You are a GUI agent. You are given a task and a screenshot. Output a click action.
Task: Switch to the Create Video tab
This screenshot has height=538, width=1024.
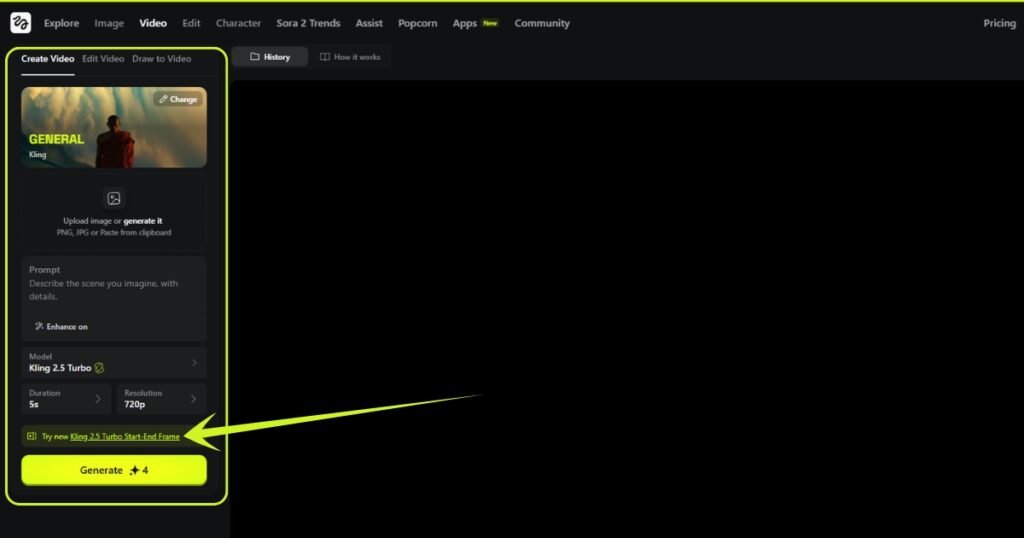(48, 59)
